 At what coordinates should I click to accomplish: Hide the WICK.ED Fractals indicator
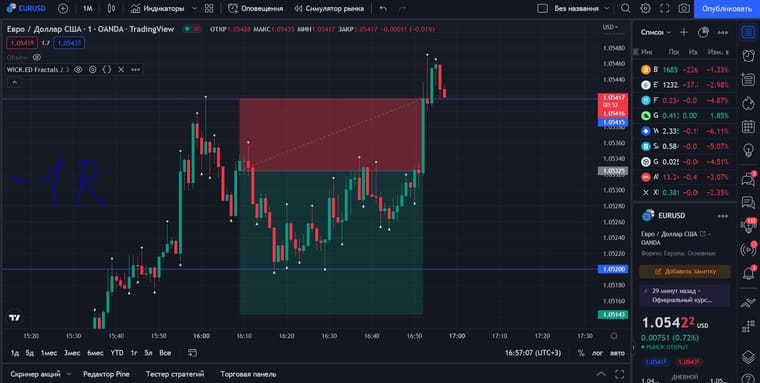pyautogui.click(x=78, y=69)
